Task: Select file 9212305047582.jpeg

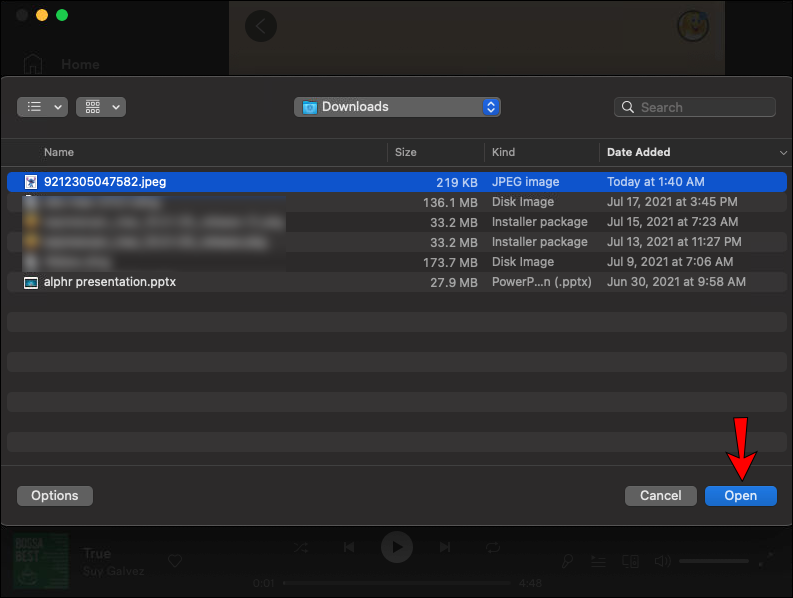Action: tap(397, 182)
